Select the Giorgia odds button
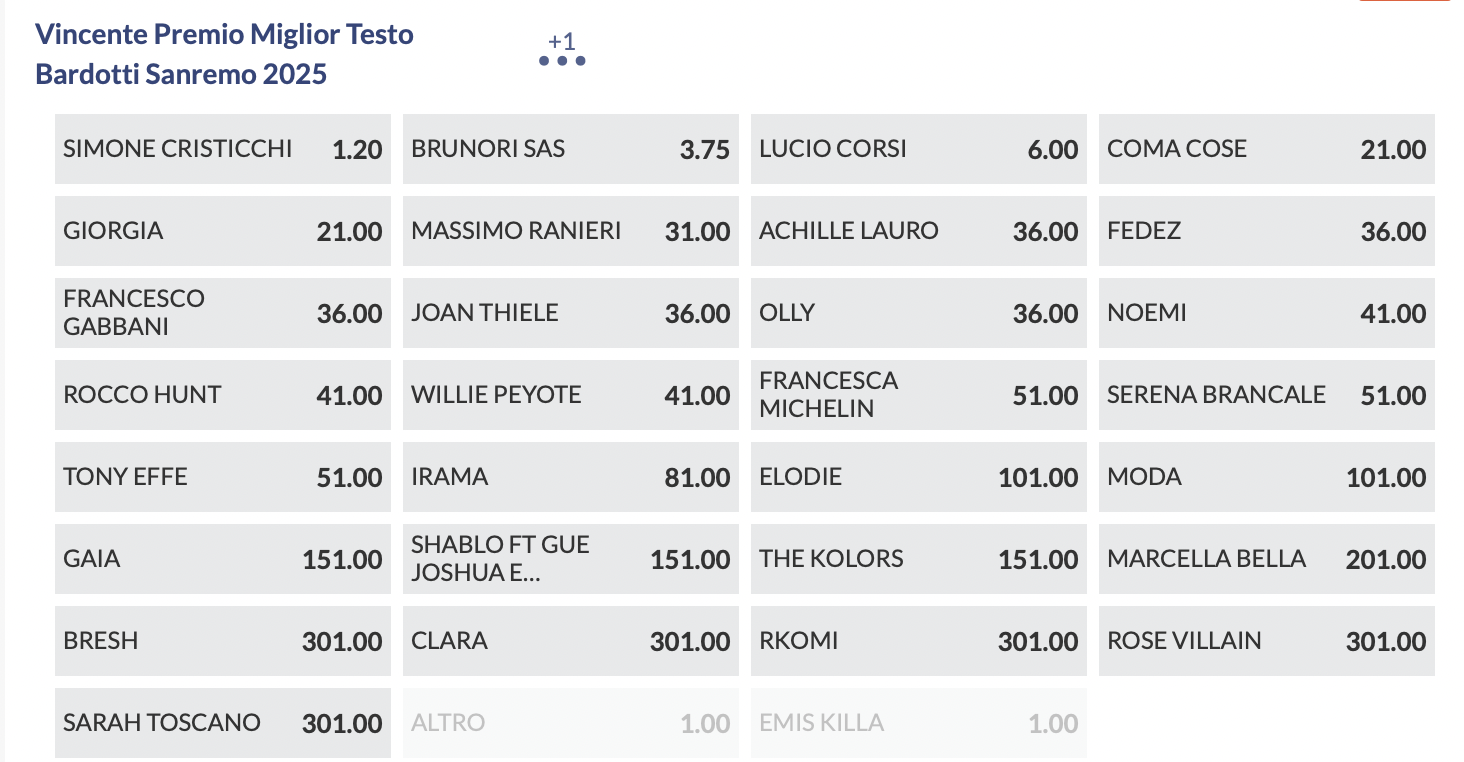The image size is (1464, 762). pyautogui.click(x=222, y=231)
